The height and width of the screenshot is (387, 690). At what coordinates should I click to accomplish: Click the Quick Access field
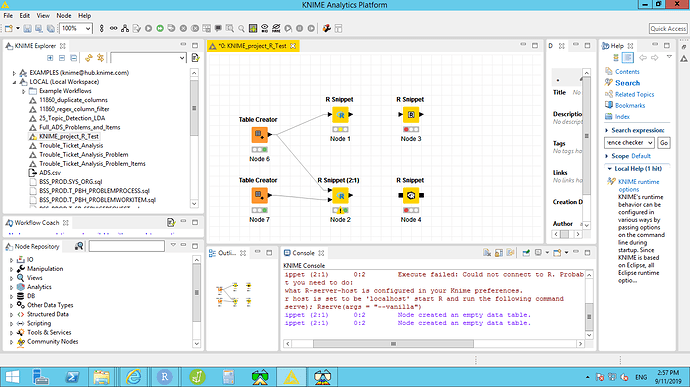pos(668,28)
